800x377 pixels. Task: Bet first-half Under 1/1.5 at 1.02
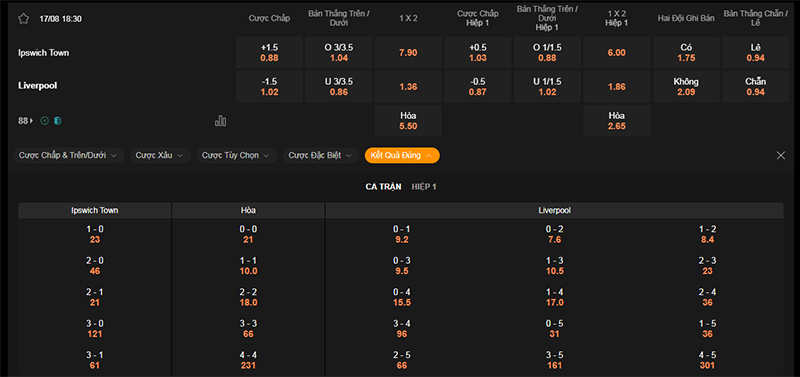tap(547, 87)
